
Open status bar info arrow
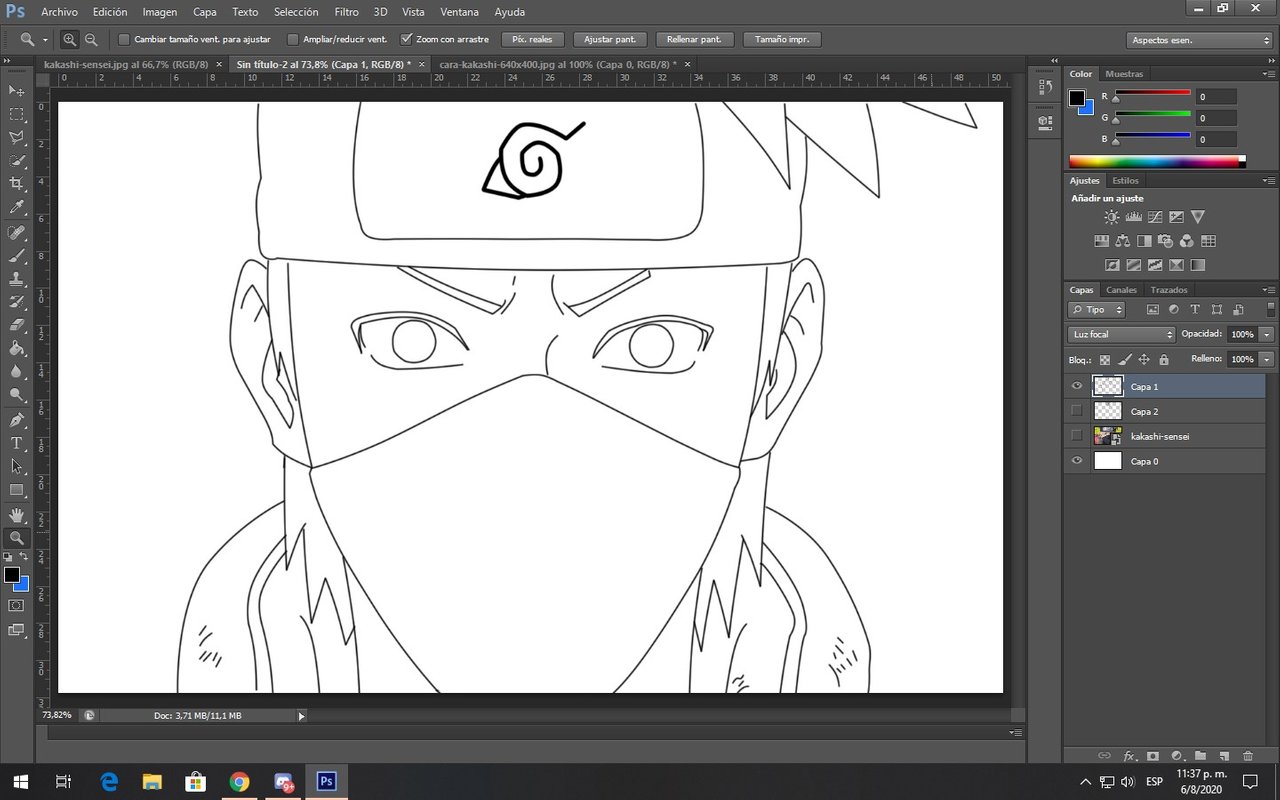tap(301, 716)
